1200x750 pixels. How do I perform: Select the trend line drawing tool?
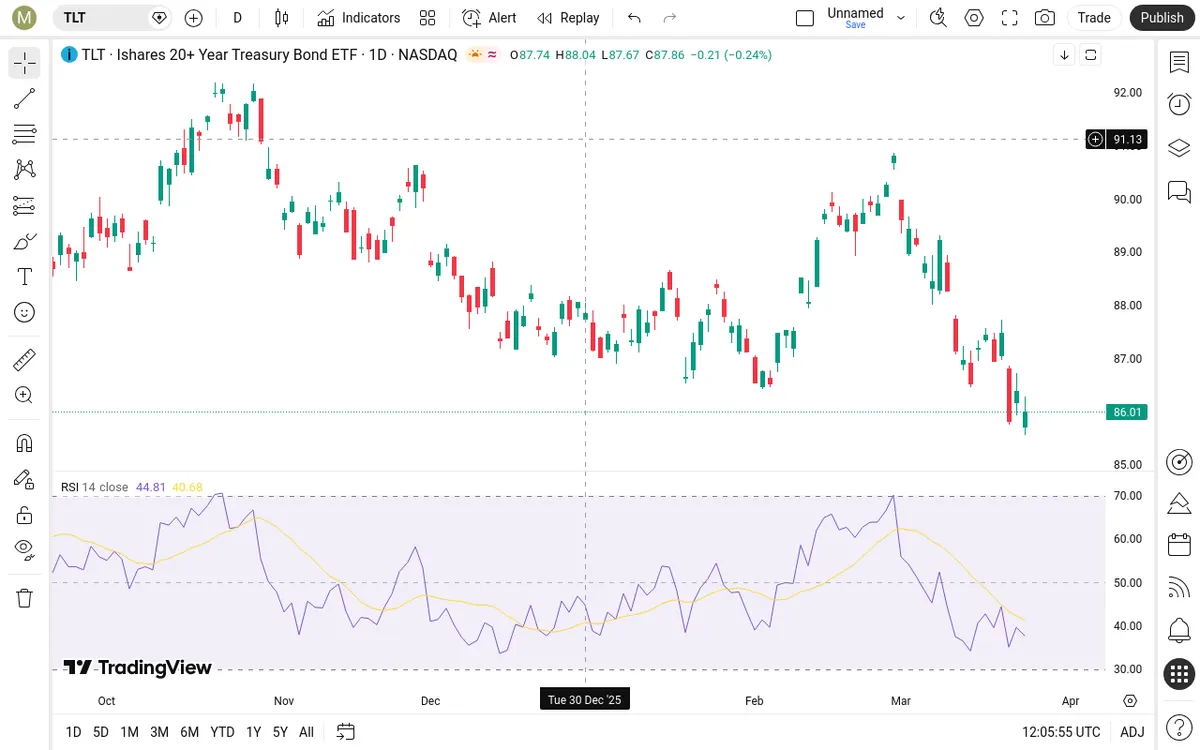[25, 98]
